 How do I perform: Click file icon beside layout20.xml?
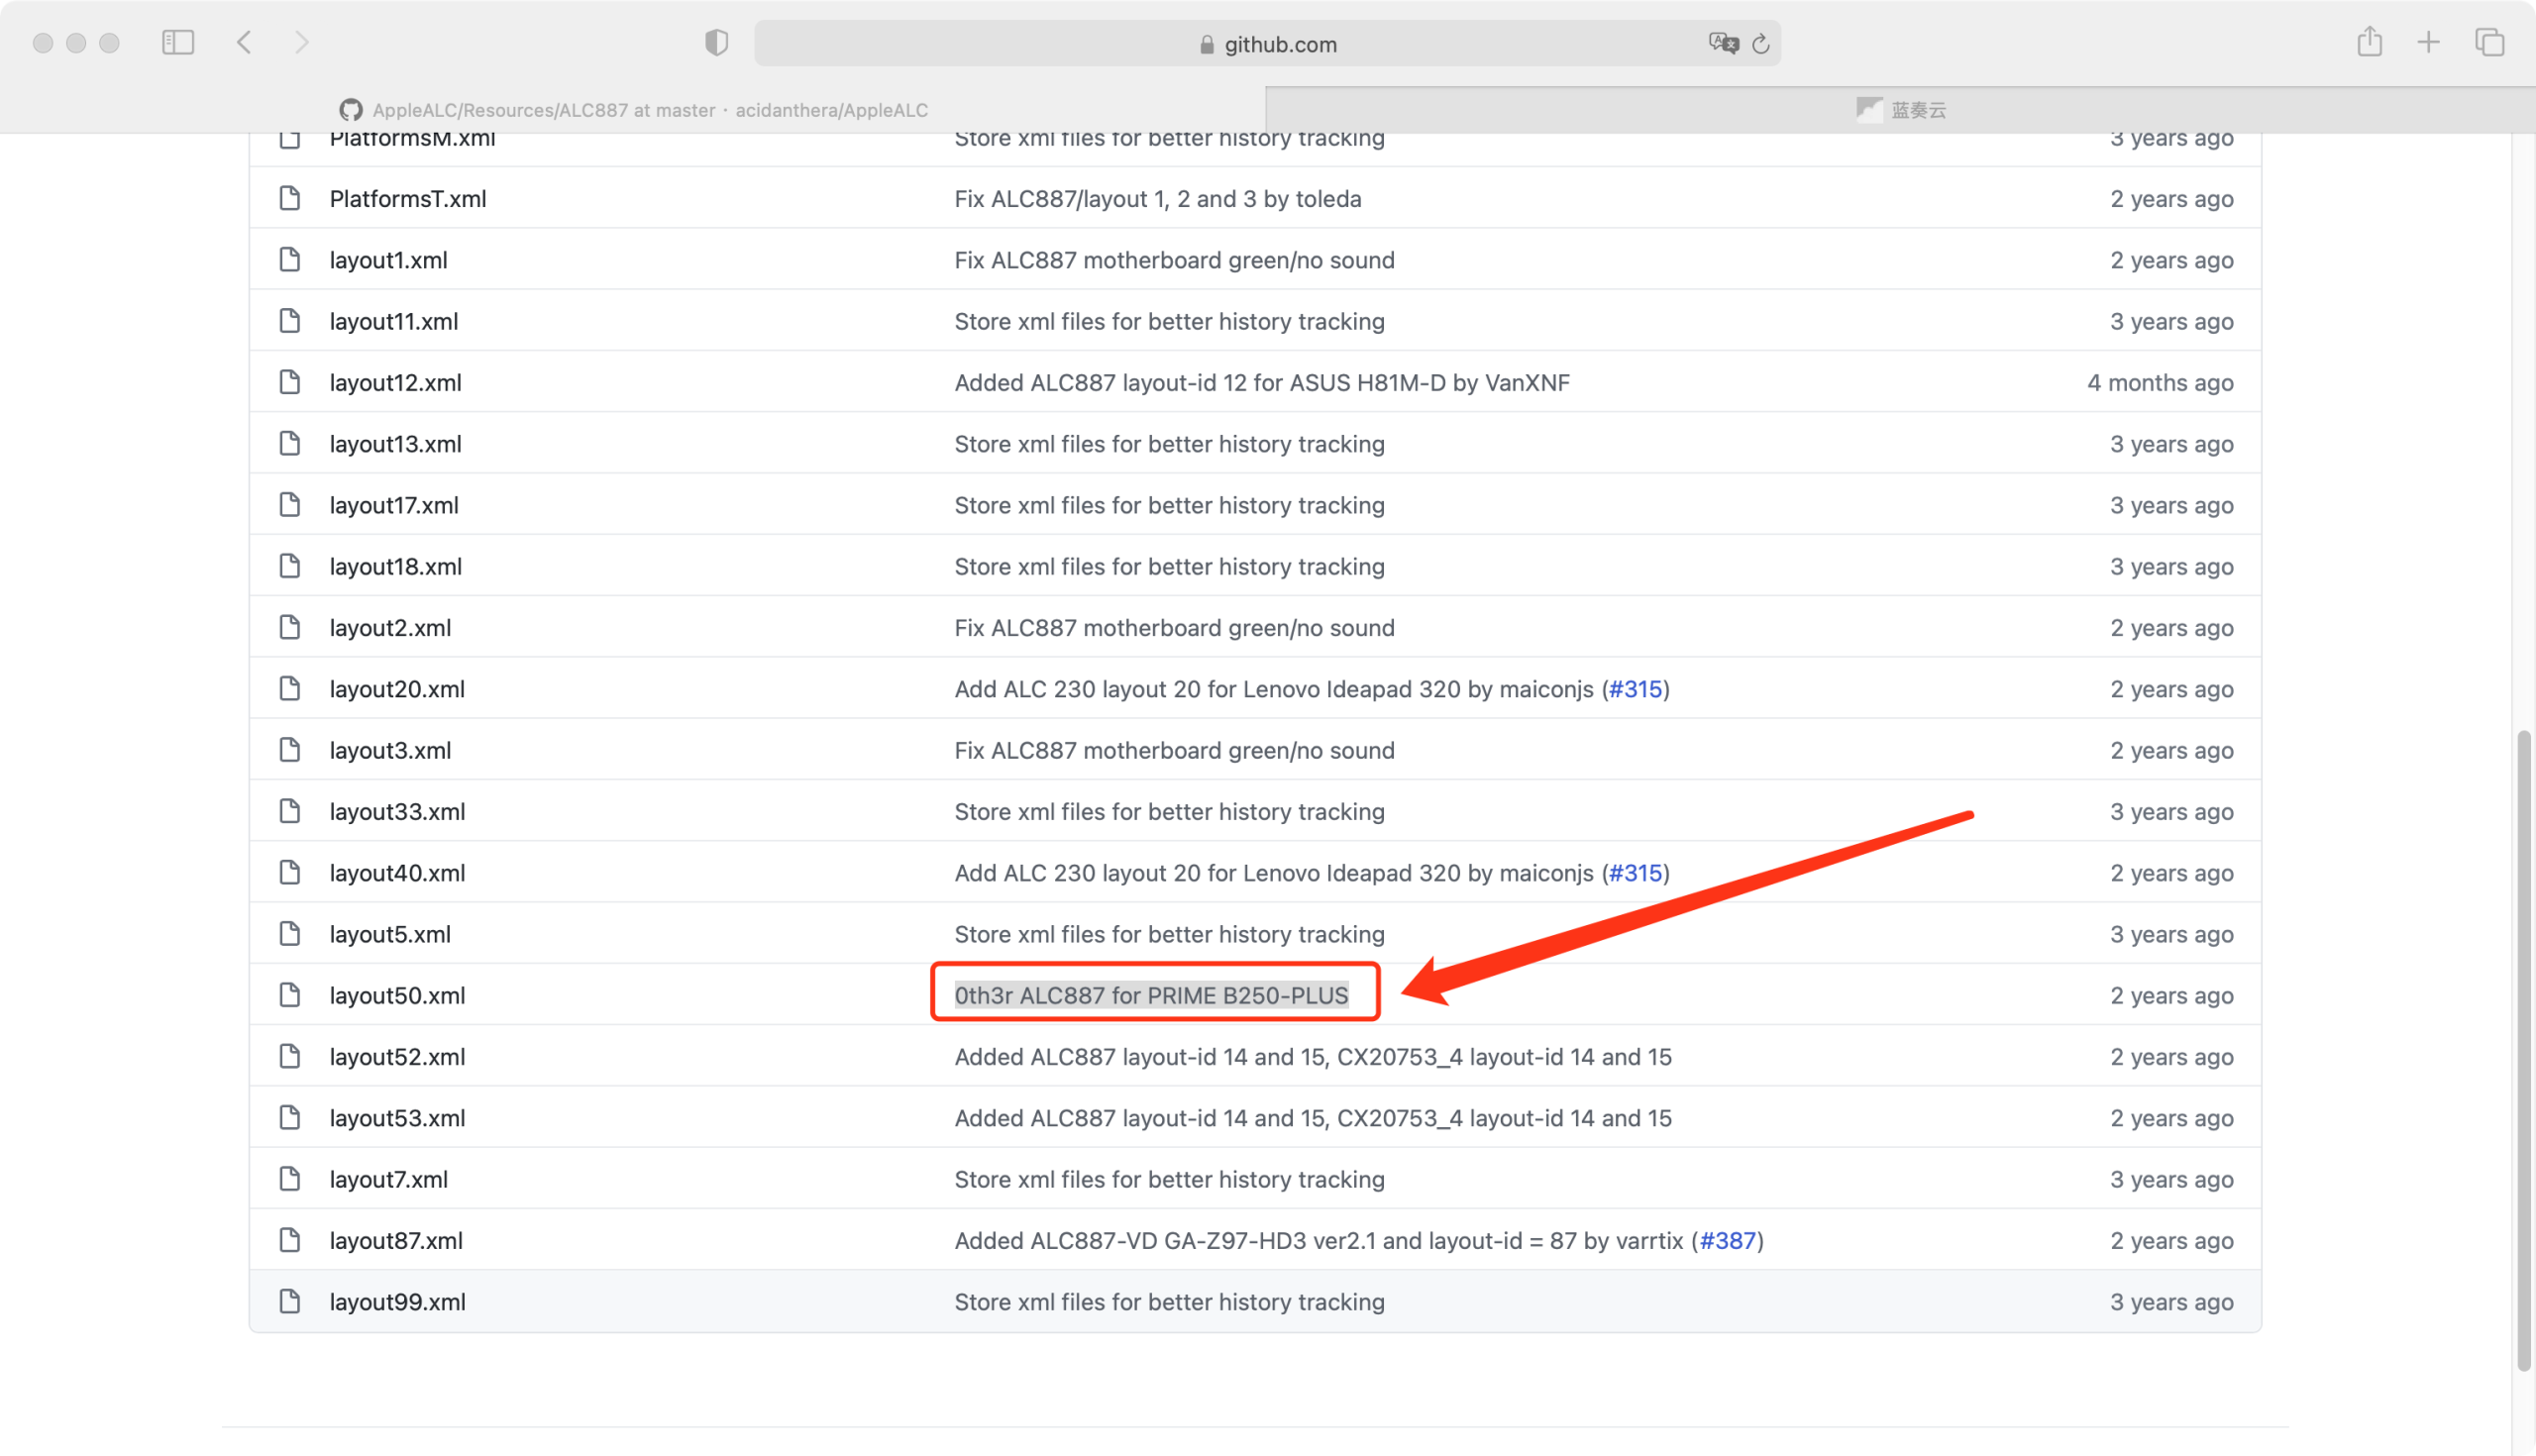[290, 689]
